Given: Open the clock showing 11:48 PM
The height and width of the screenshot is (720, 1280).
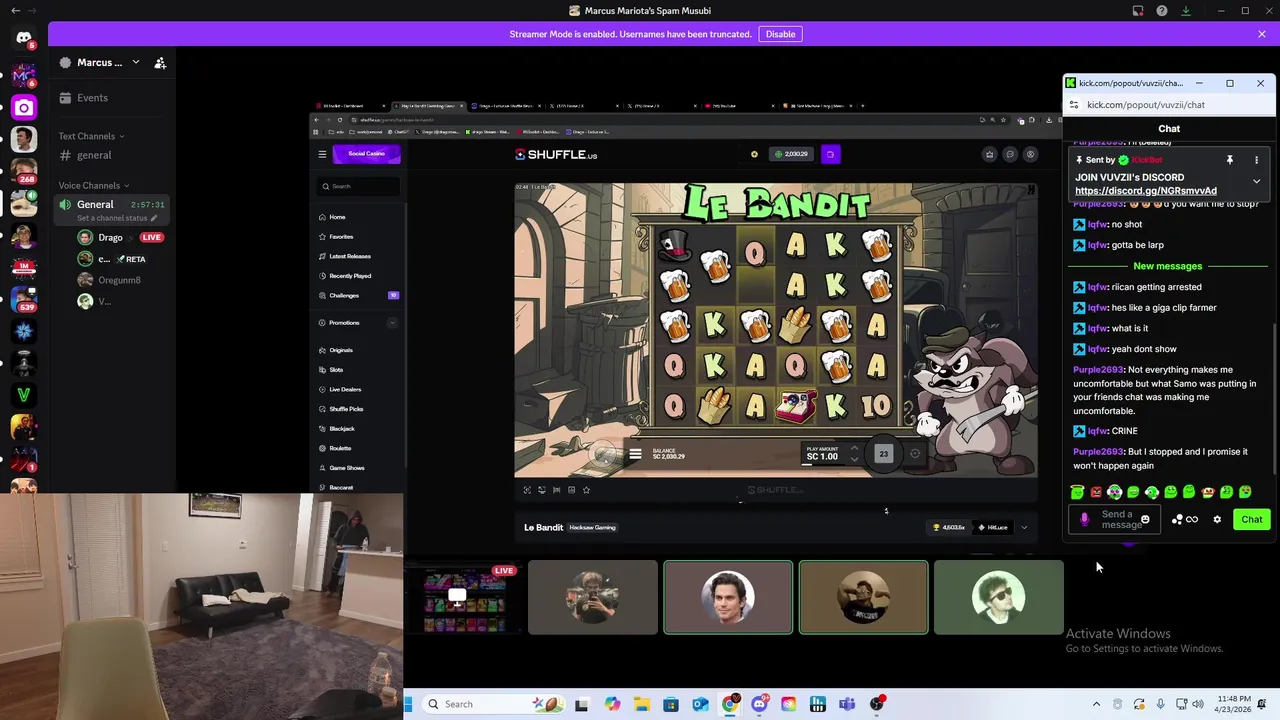Looking at the screenshot, I should pyautogui.click(x=1235, y=704).
